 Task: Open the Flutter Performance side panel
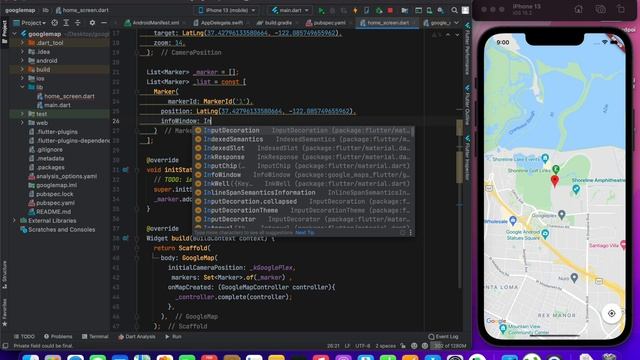(x=468, y=49)
